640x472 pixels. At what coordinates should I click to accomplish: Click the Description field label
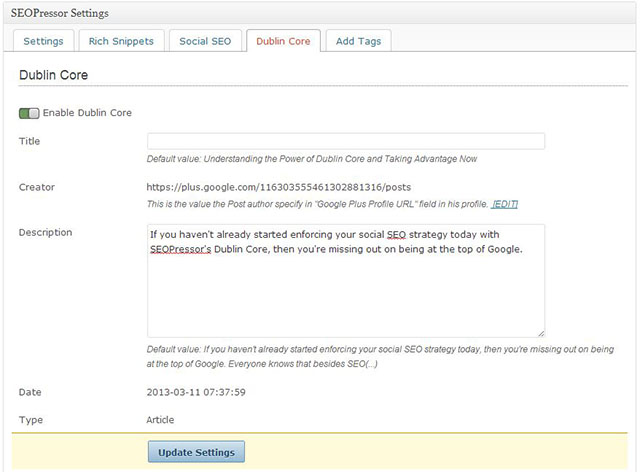(45, 232)
